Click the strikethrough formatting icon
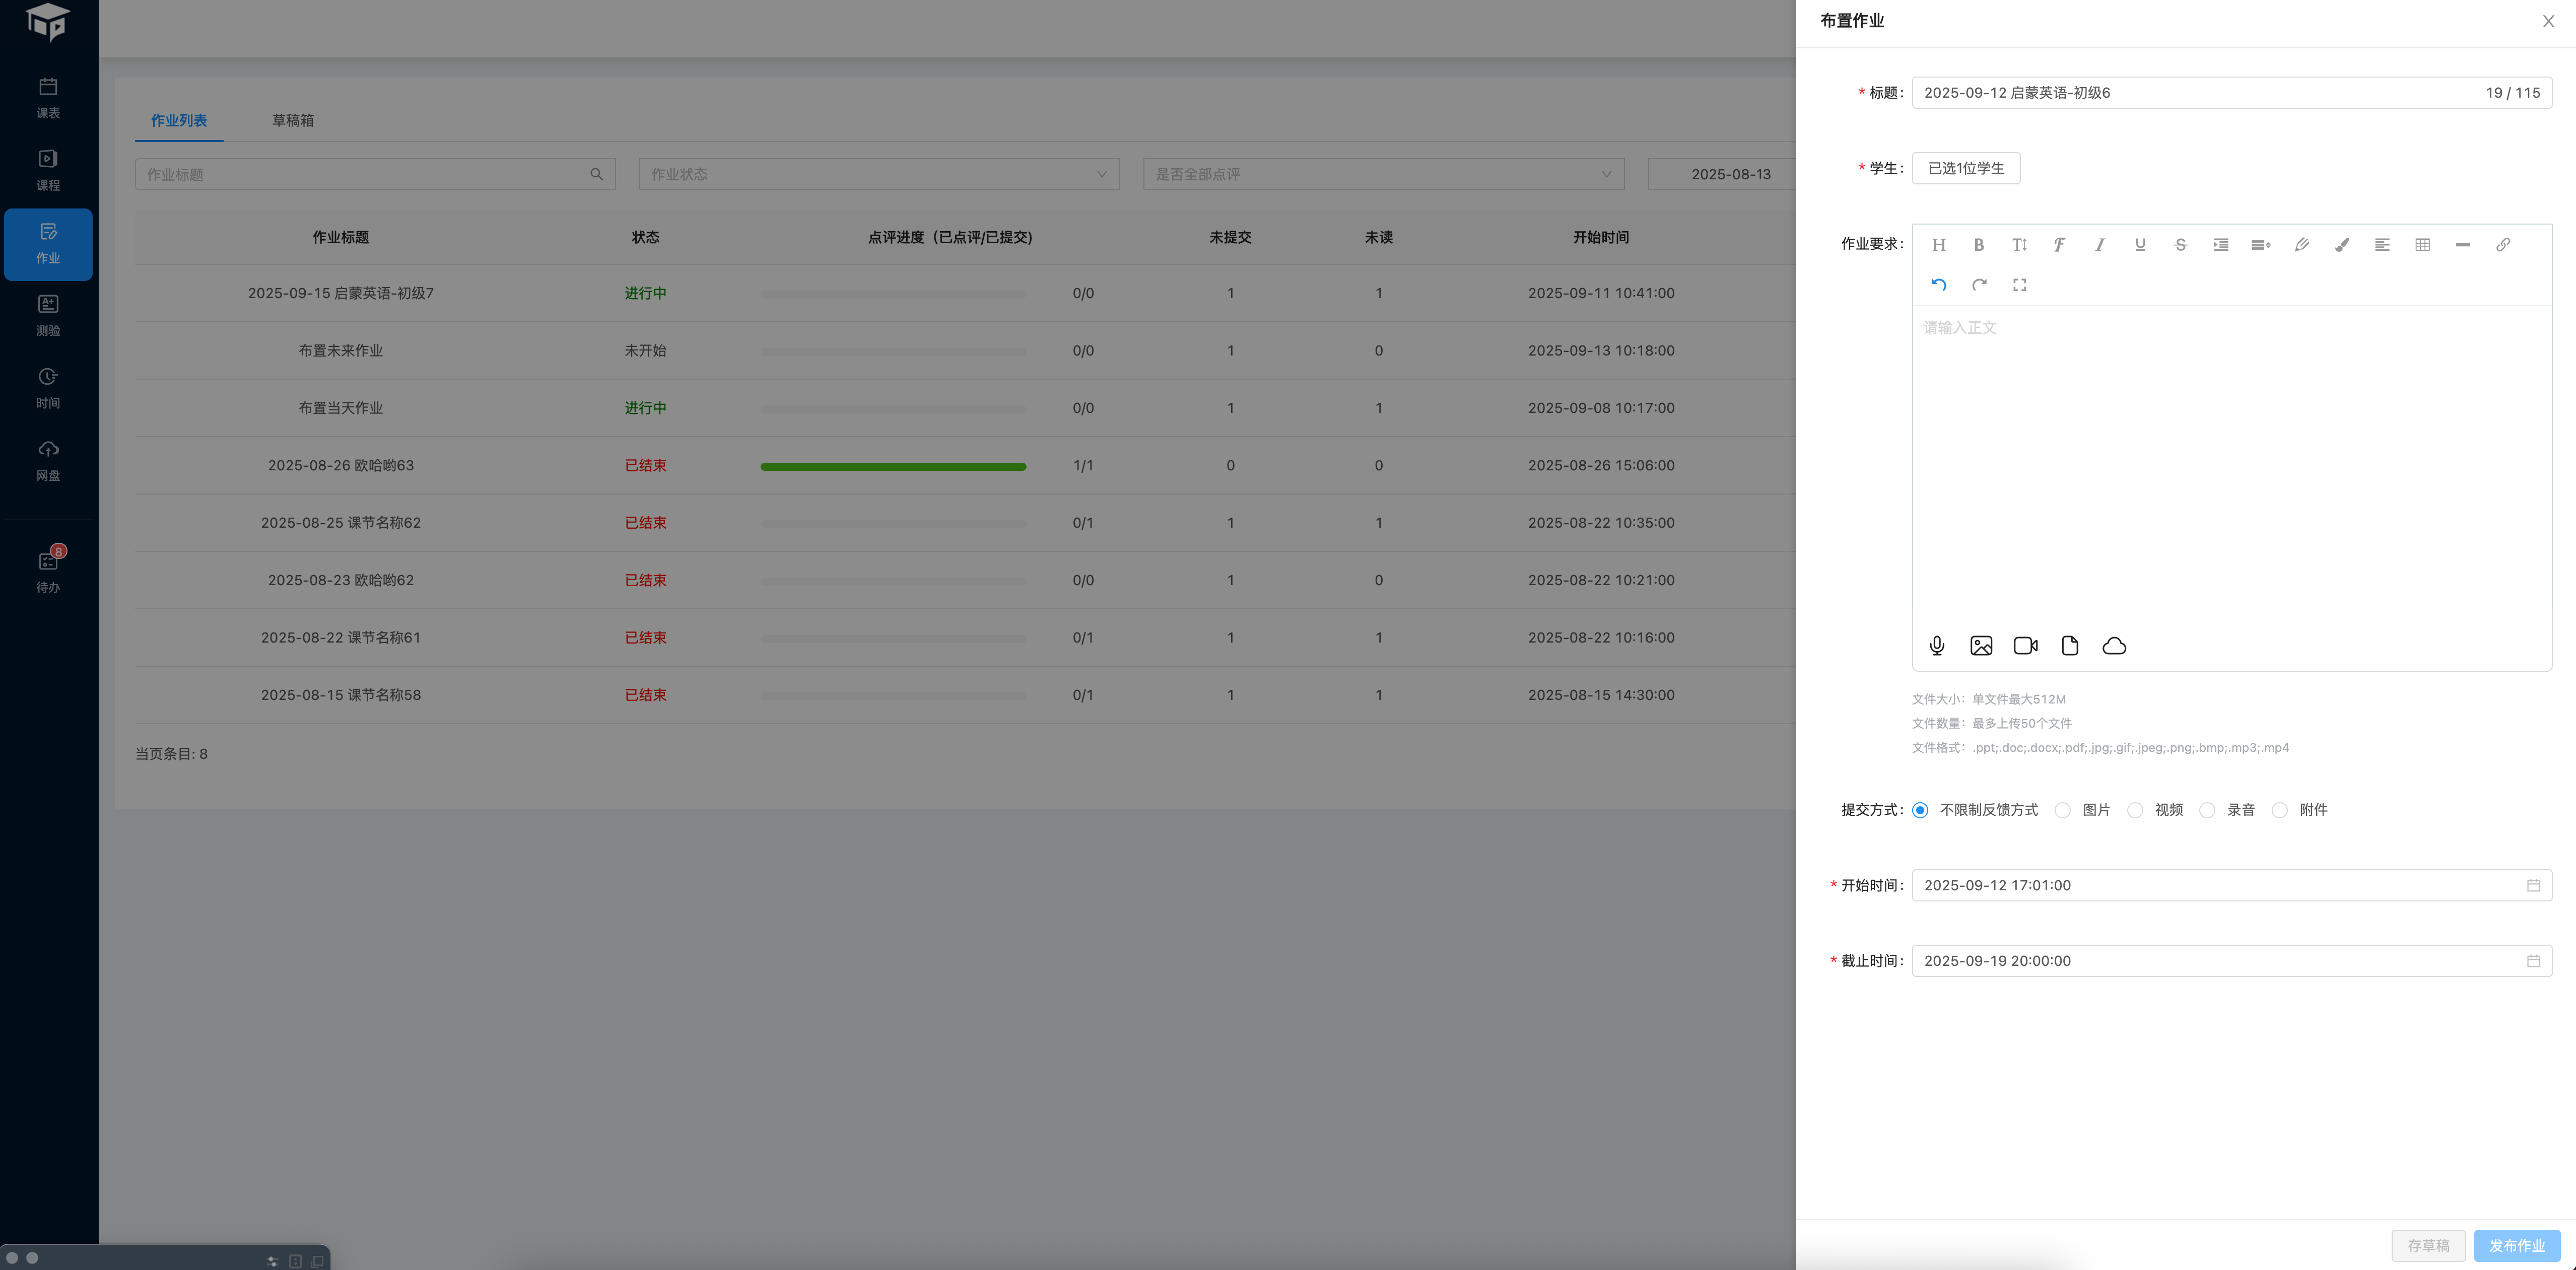 [2180, 245]
